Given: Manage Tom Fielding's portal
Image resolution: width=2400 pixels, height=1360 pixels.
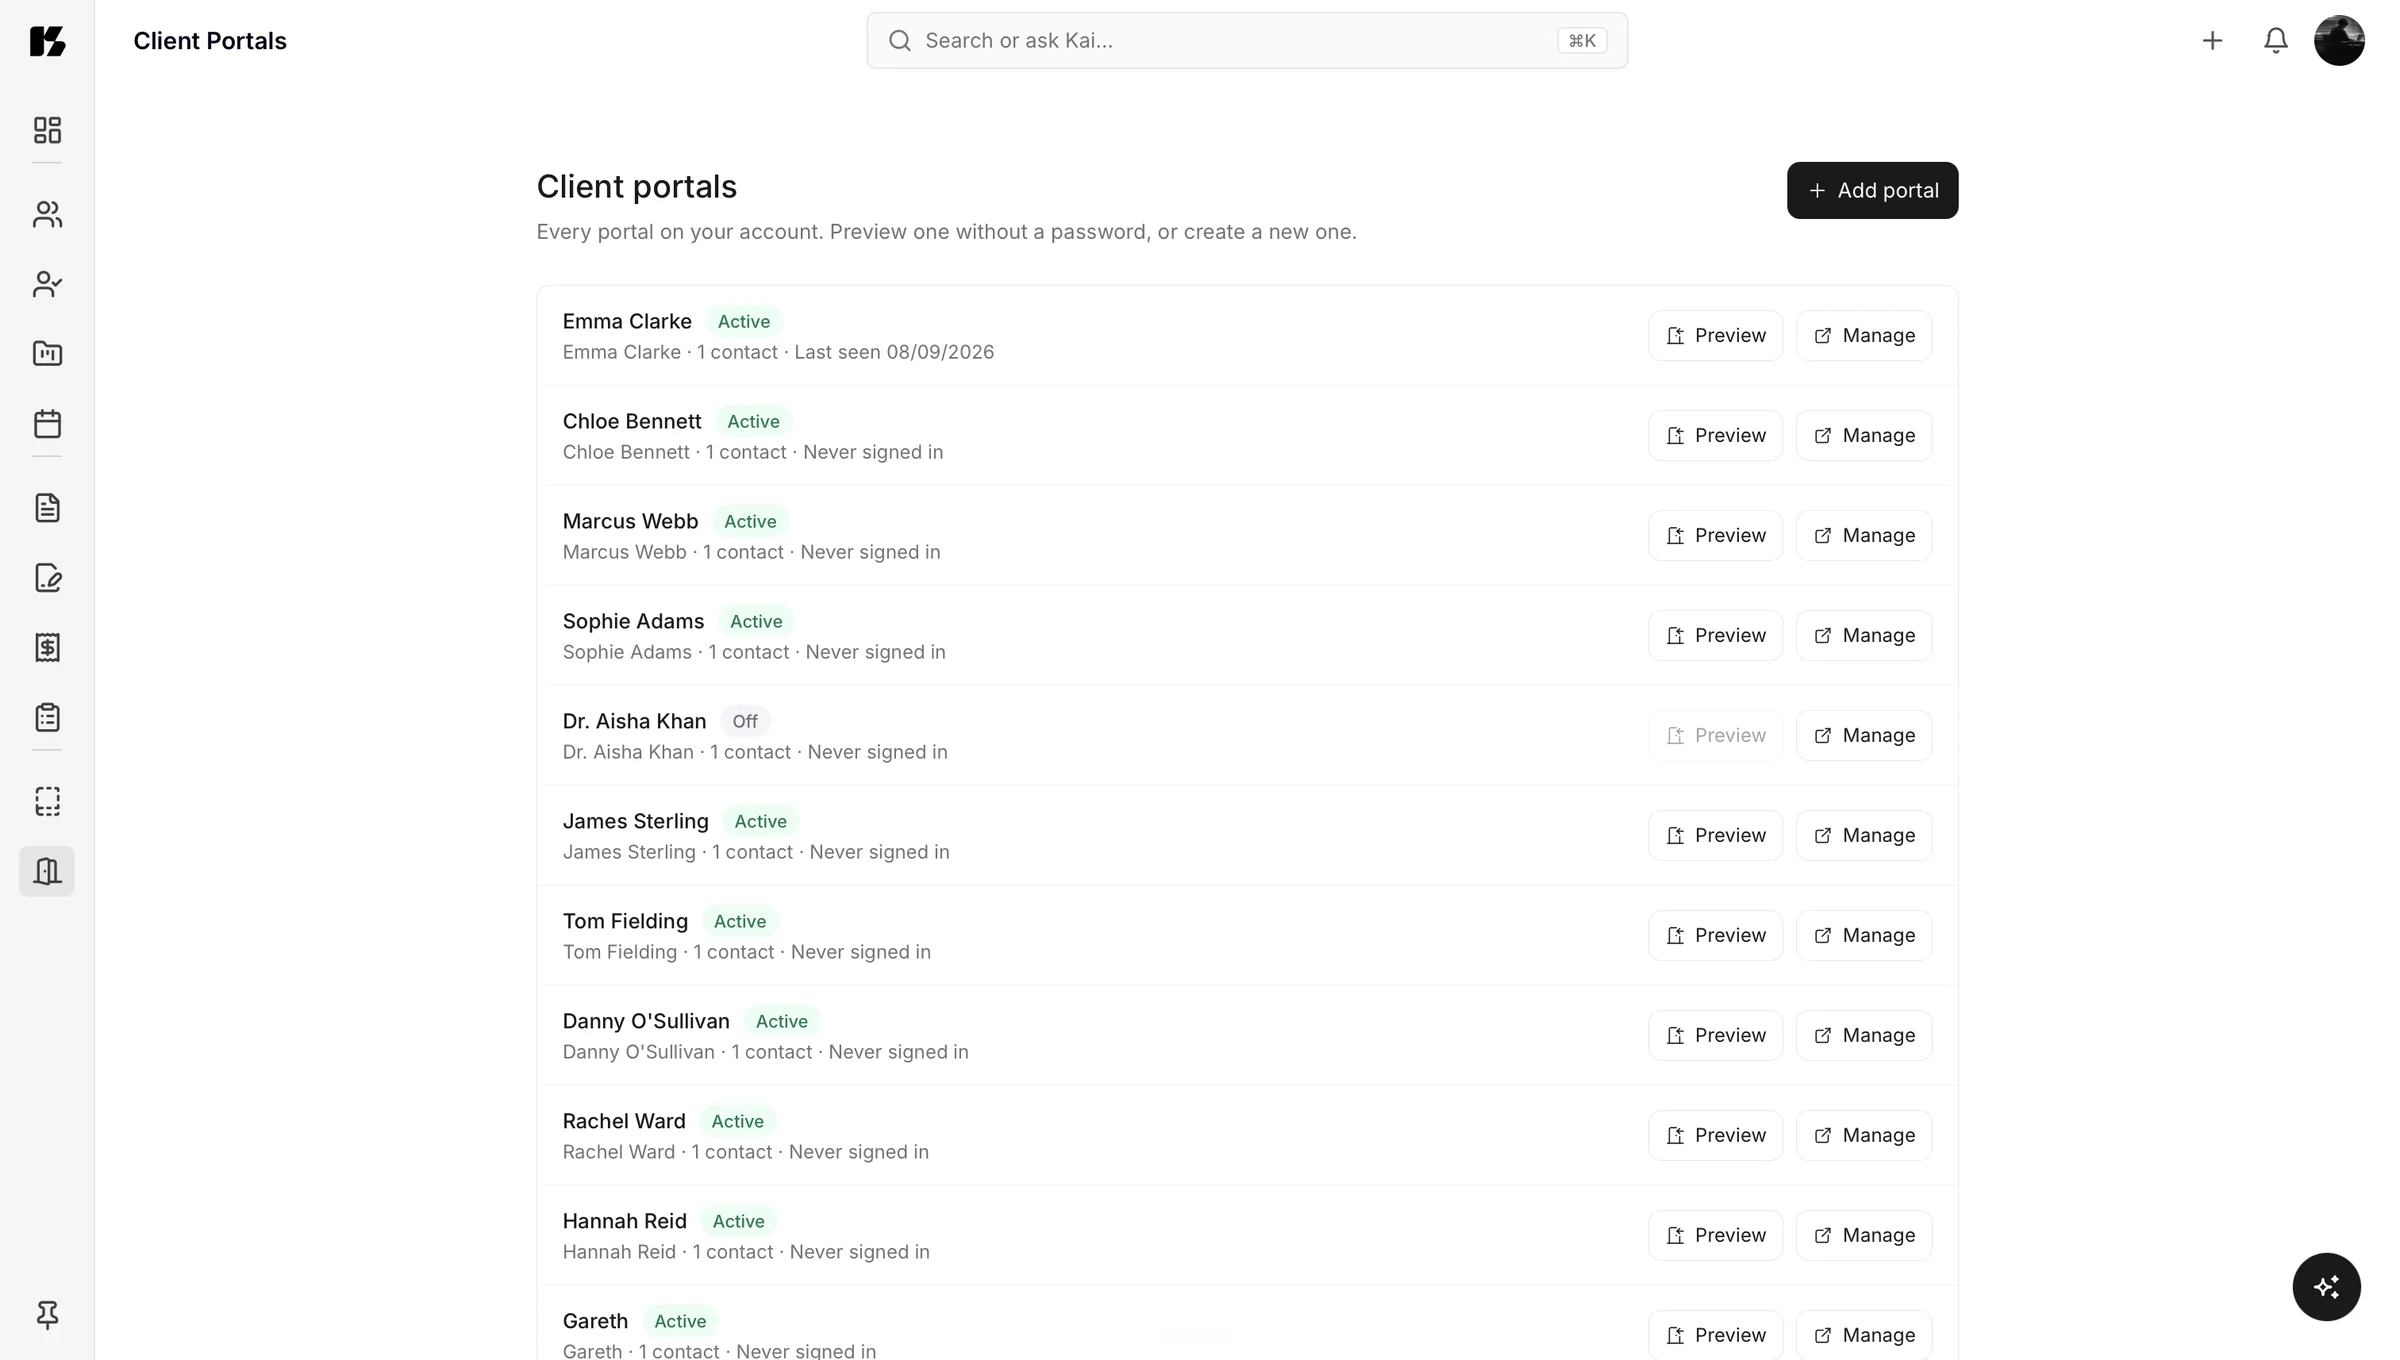Looking at the screenshot, I should 1864,935.
